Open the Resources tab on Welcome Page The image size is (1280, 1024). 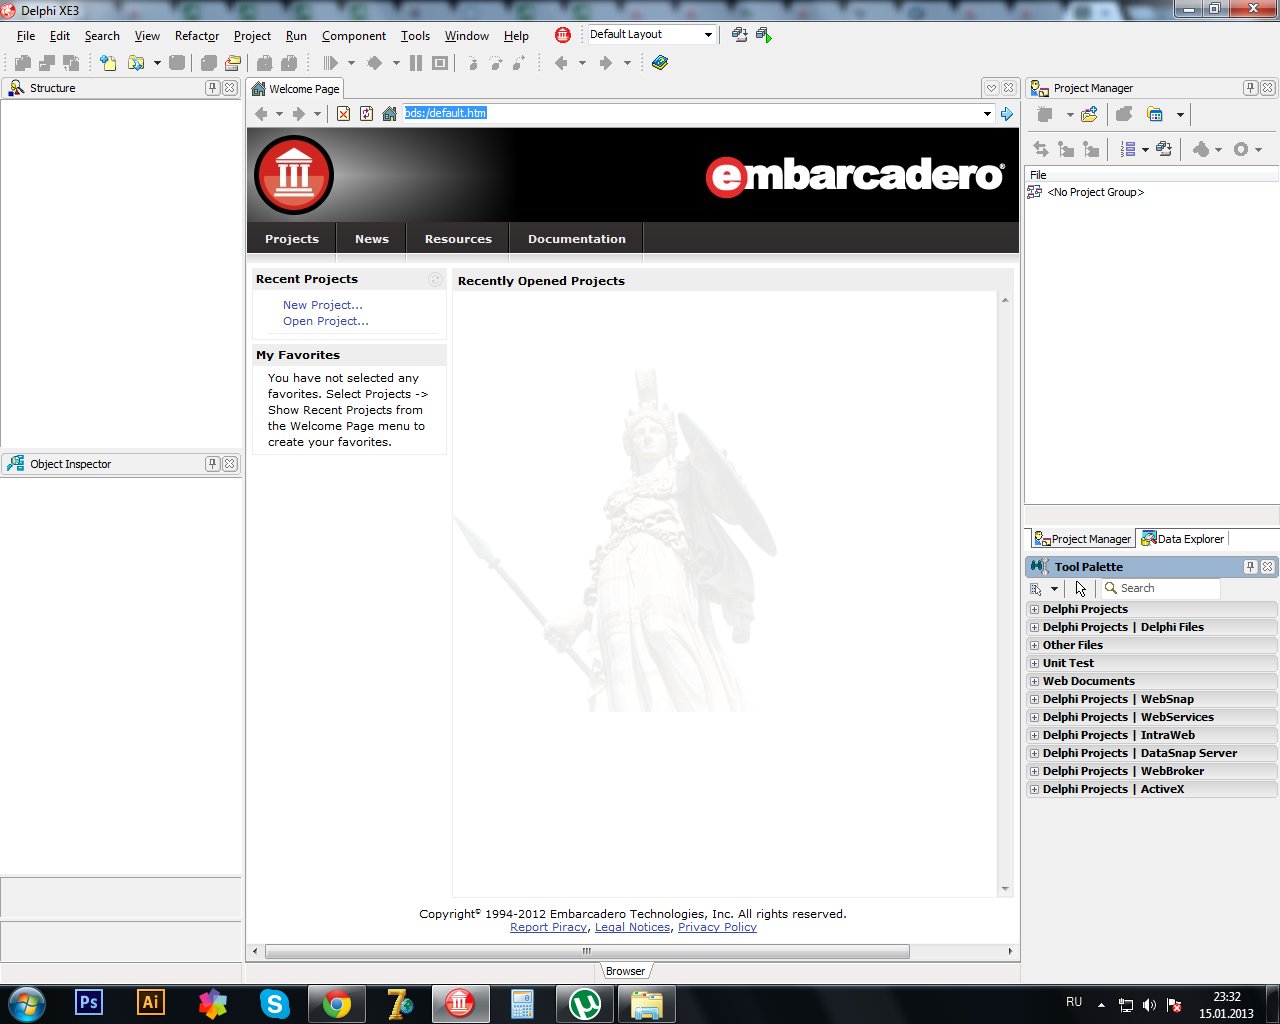tap(458, 239)
